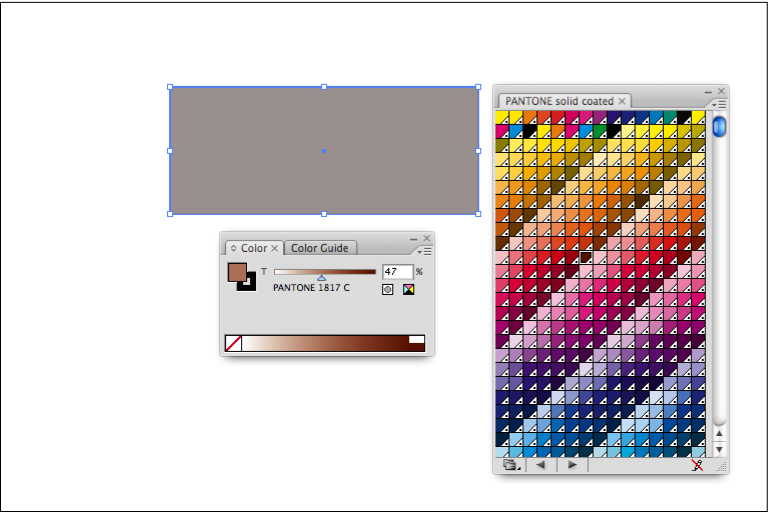Screen dimensions: 769x514
Task: Select the PANTONE solid coated tab
Action: click(x=558, y=101)
